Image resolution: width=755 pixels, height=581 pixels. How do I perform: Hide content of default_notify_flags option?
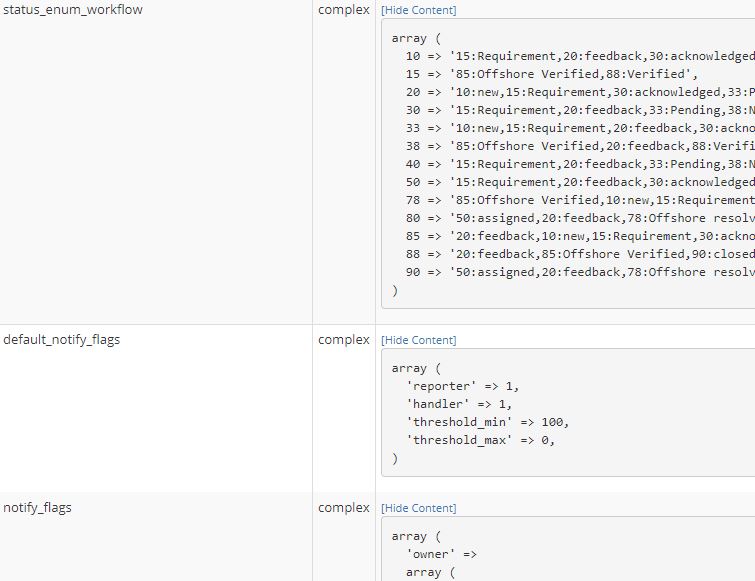(x=418, y=340)
